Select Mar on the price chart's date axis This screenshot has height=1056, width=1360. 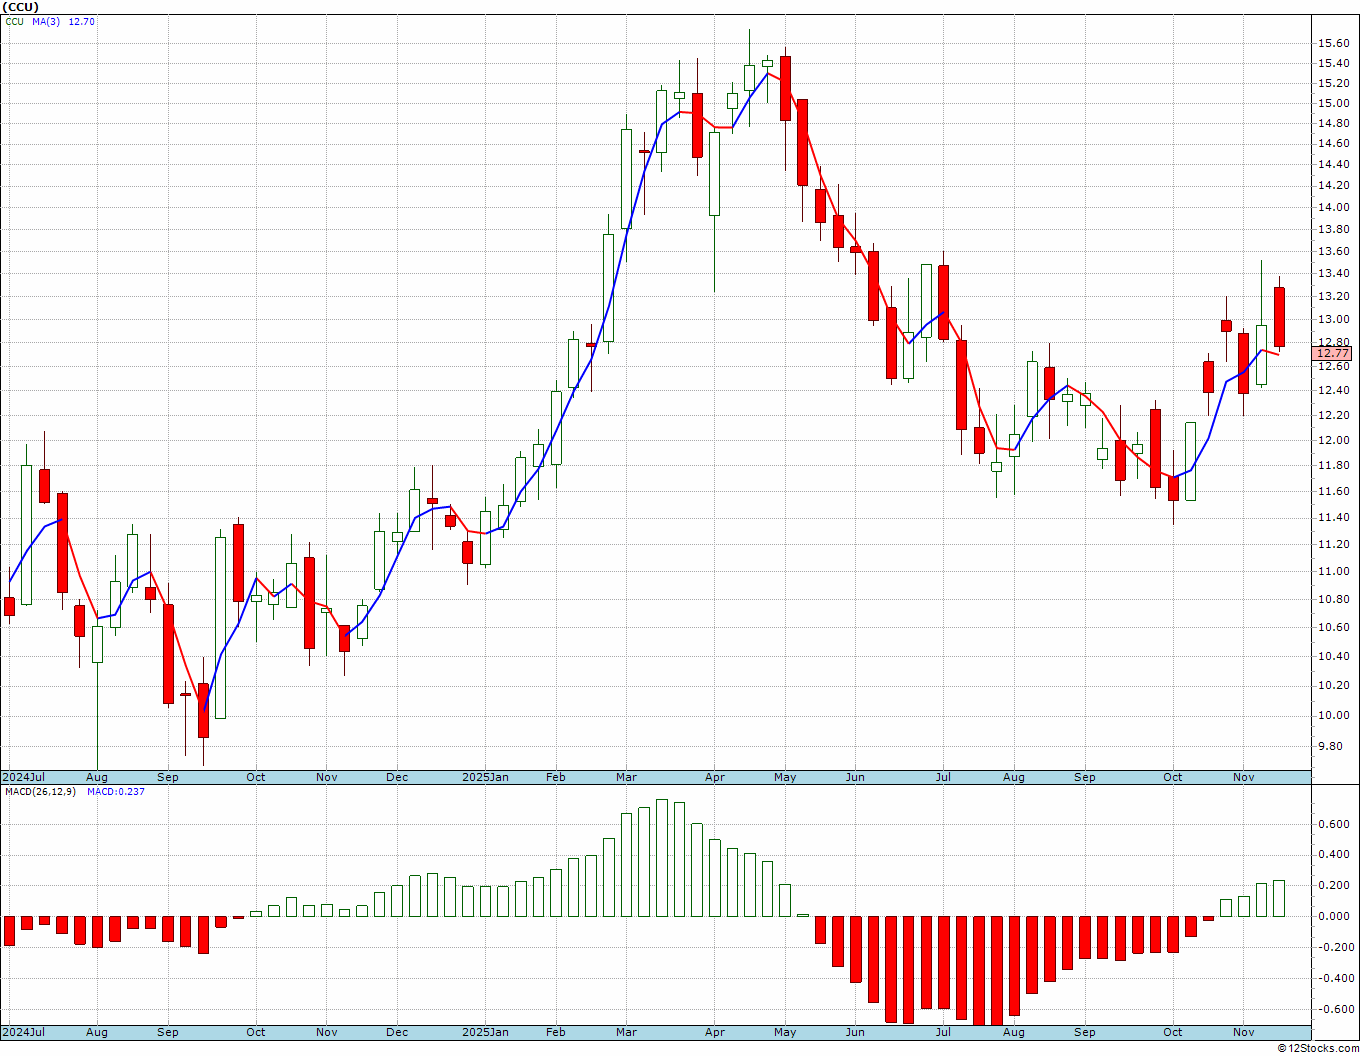point(626,777)
